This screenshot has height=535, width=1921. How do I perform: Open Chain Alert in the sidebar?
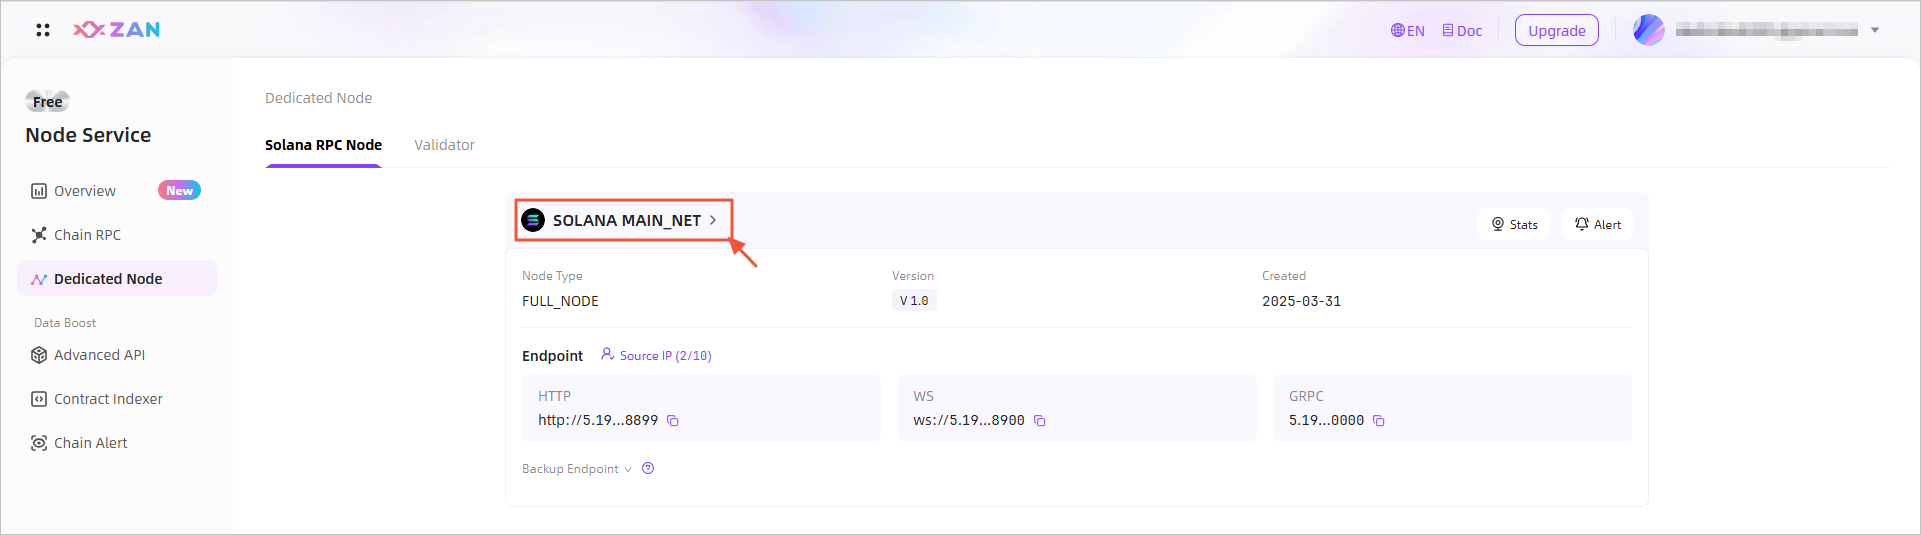tap(79, 443)
